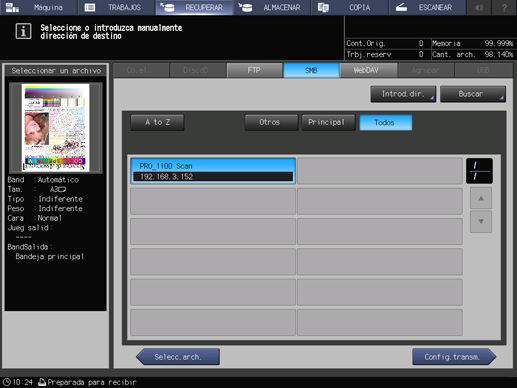The height and width of the screenshot is (388, 517).
Task: Select the Todos filter button
Action: click(386, 122)
